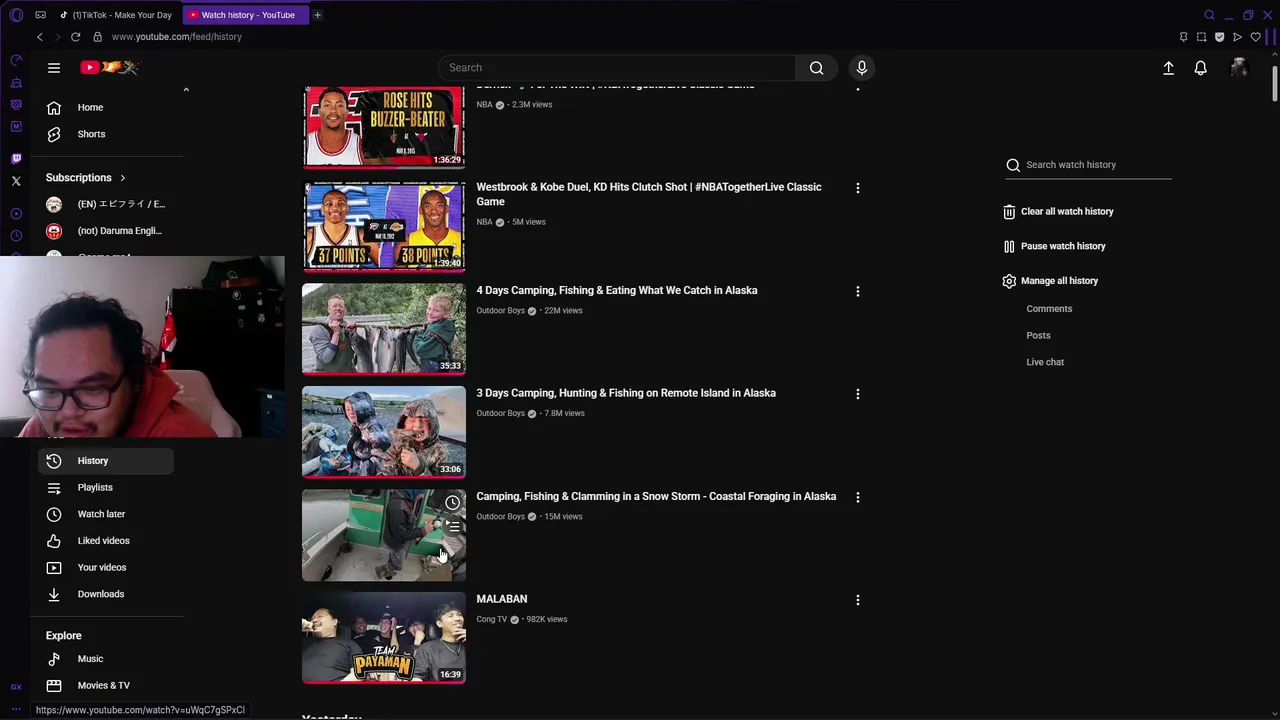Open the Rose Hits Buzzer-Beater thumbnail
Image resolution: width=1280 pixels, height=720 pixels.
coord(384,126)
